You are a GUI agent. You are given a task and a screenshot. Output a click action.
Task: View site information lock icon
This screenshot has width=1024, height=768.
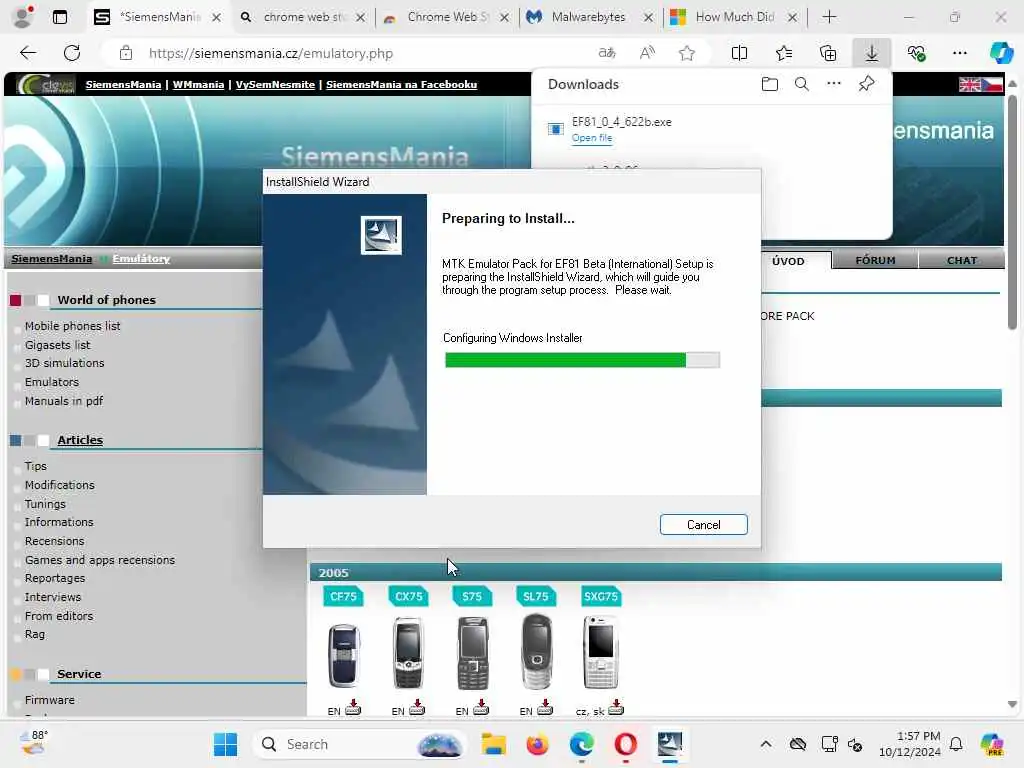(x=125, y=53)
